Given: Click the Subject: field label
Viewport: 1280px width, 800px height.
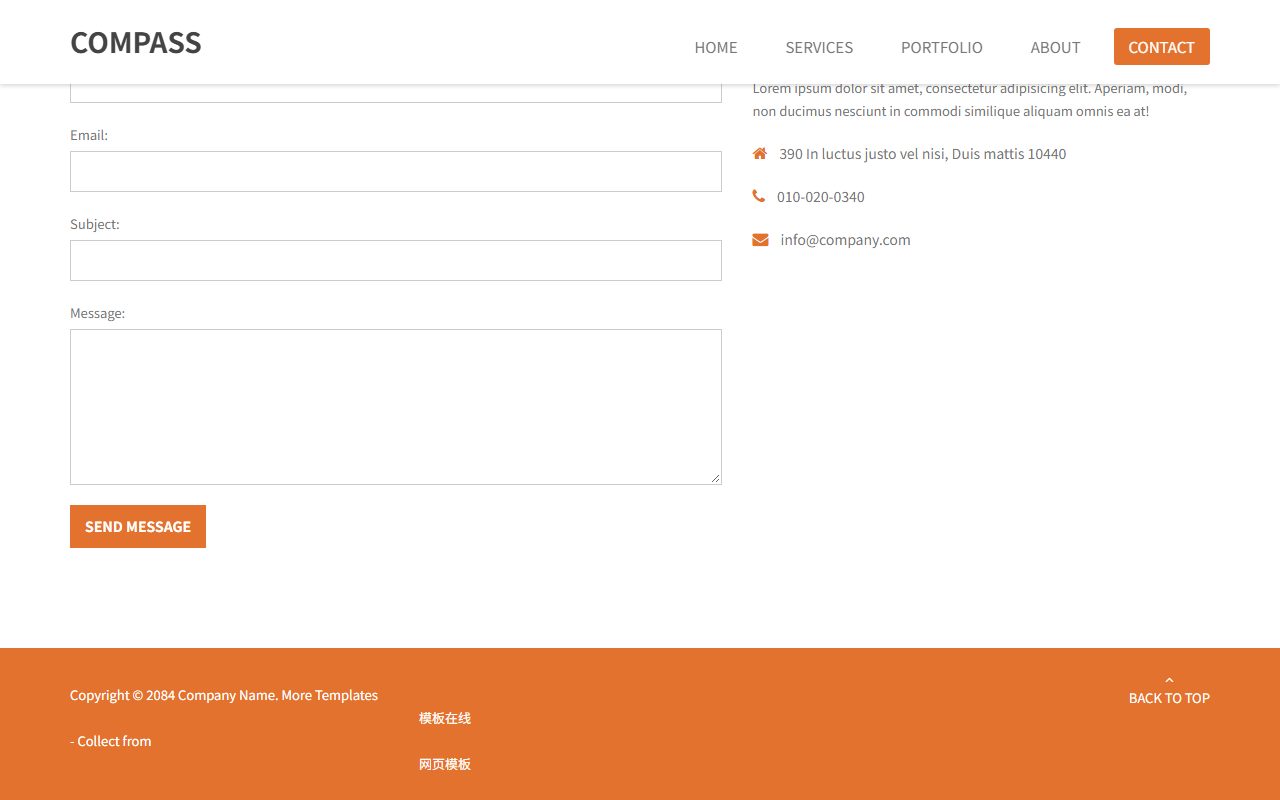Looking at the screenshot, I should pyautogui.click(x=95, y=224).
